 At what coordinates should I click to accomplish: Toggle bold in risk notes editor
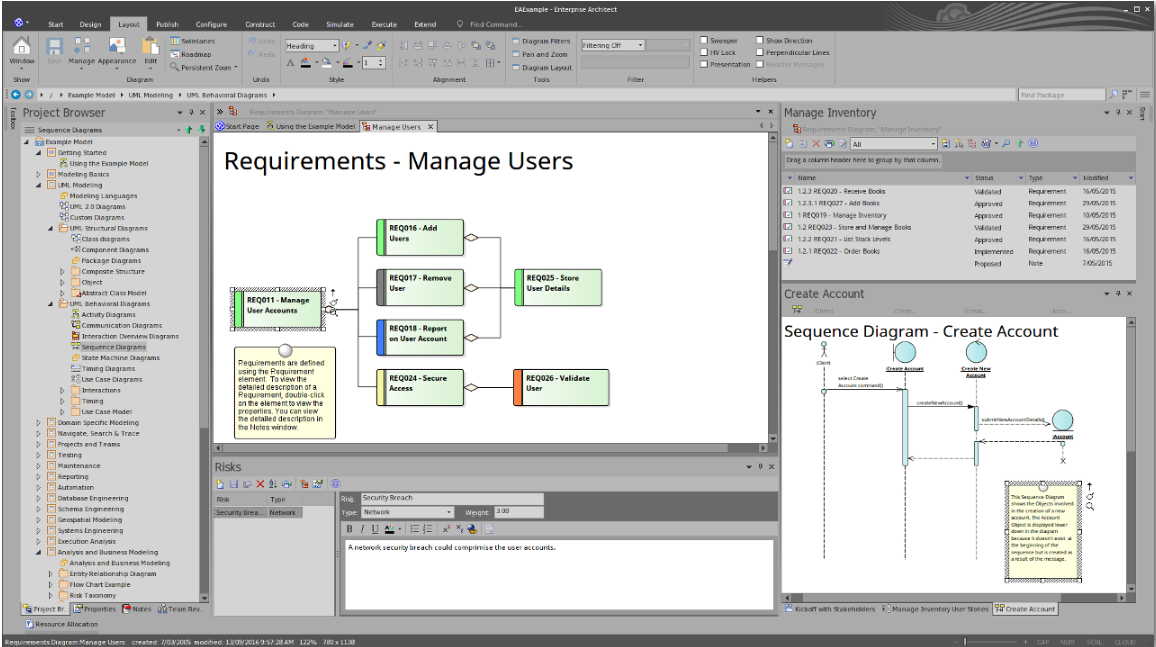click(349, 529)
